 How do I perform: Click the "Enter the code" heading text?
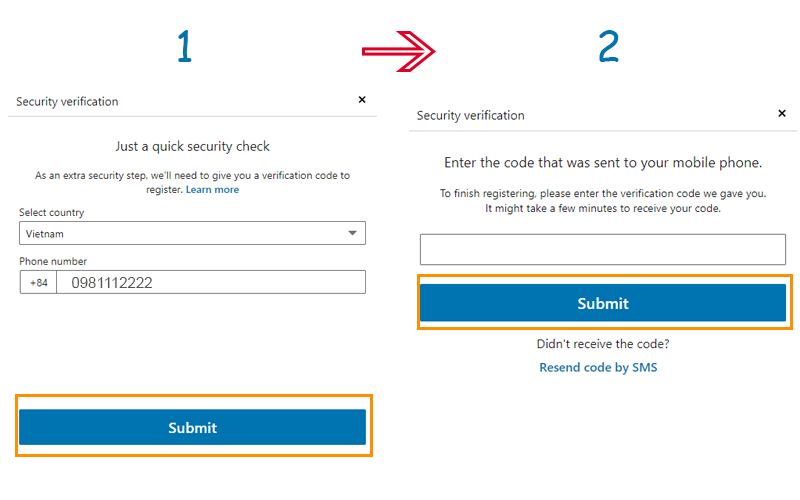tap(602, 163)
